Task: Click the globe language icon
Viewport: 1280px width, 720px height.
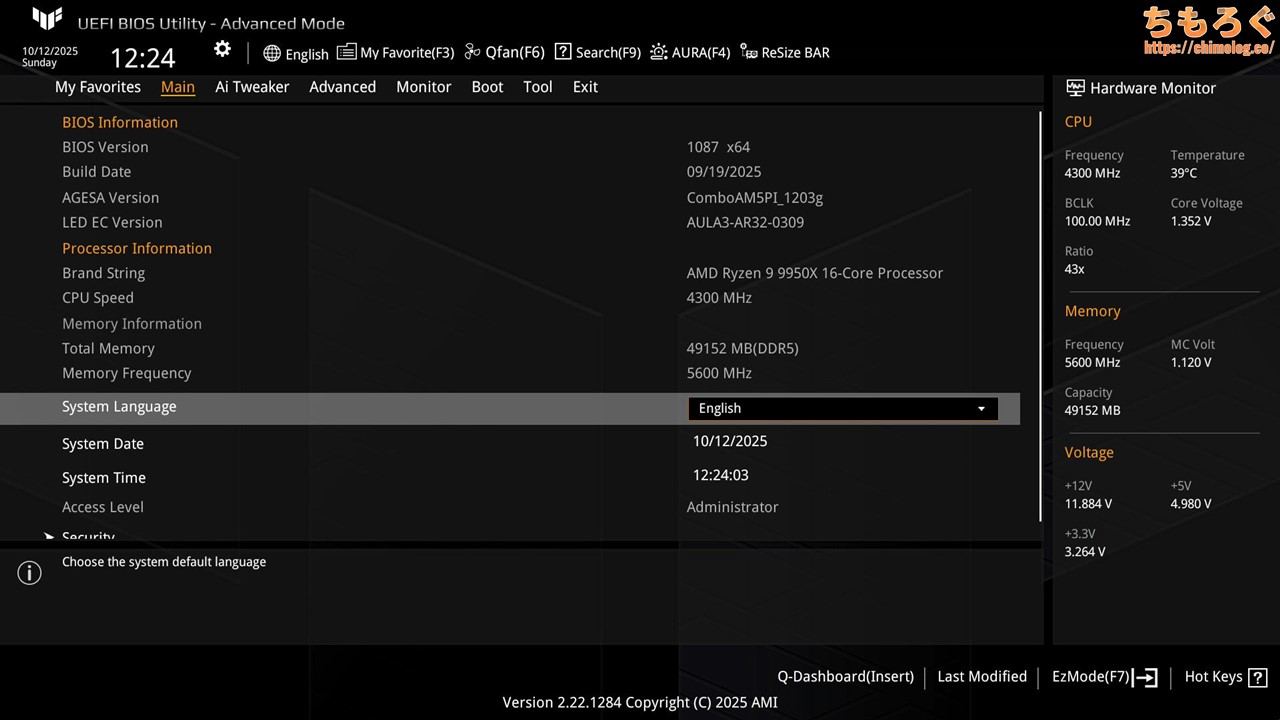Action: pyautogui.click(x=272, y=53)
